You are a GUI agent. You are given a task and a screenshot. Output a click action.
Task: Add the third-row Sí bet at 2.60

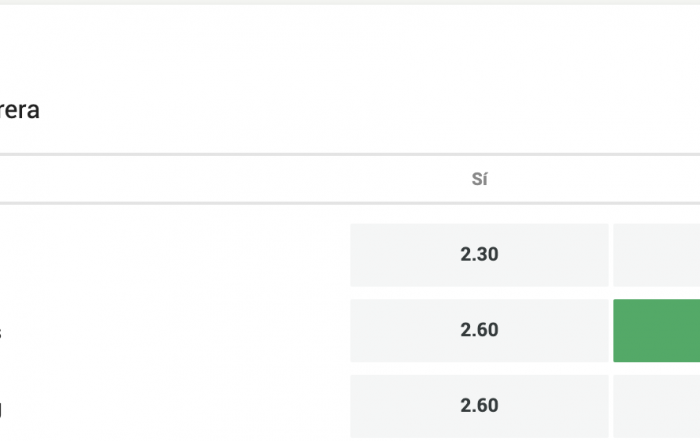tap(479, 406)
